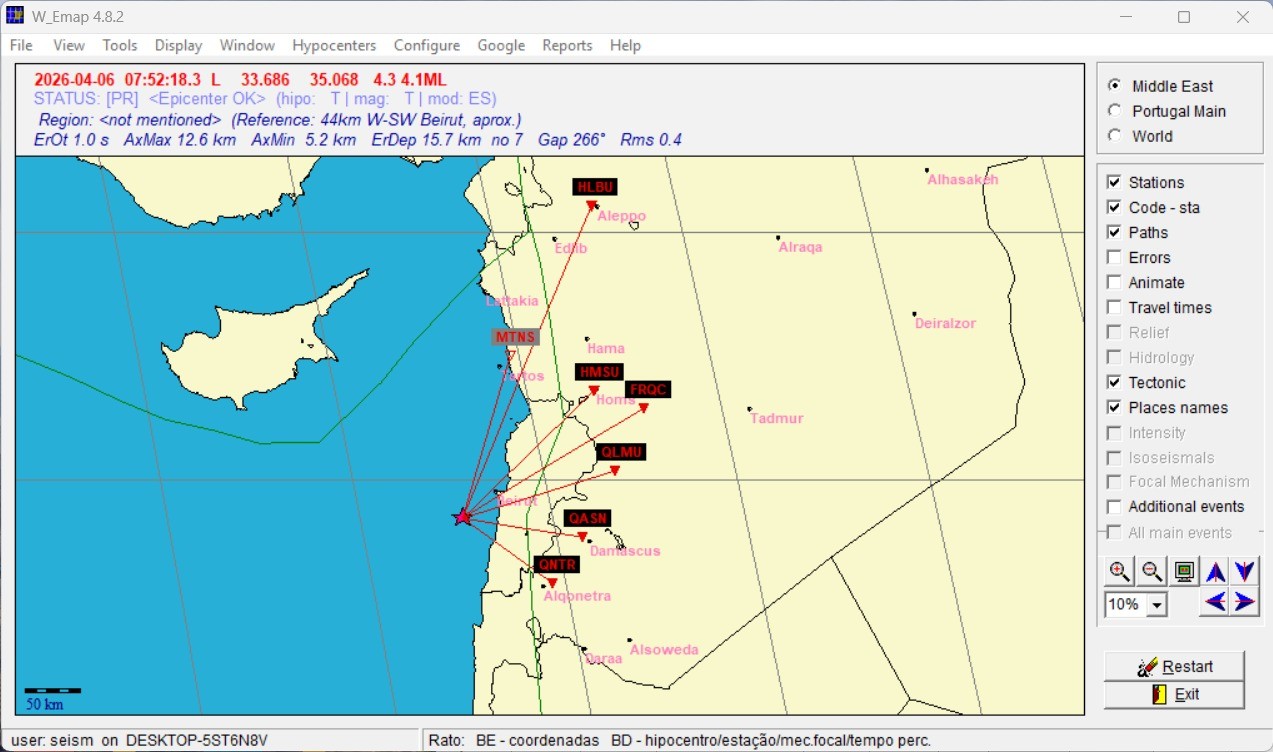Enable the Travel times checkbox
Viewport: 1273px width, 752px height.
point(1114,307)
